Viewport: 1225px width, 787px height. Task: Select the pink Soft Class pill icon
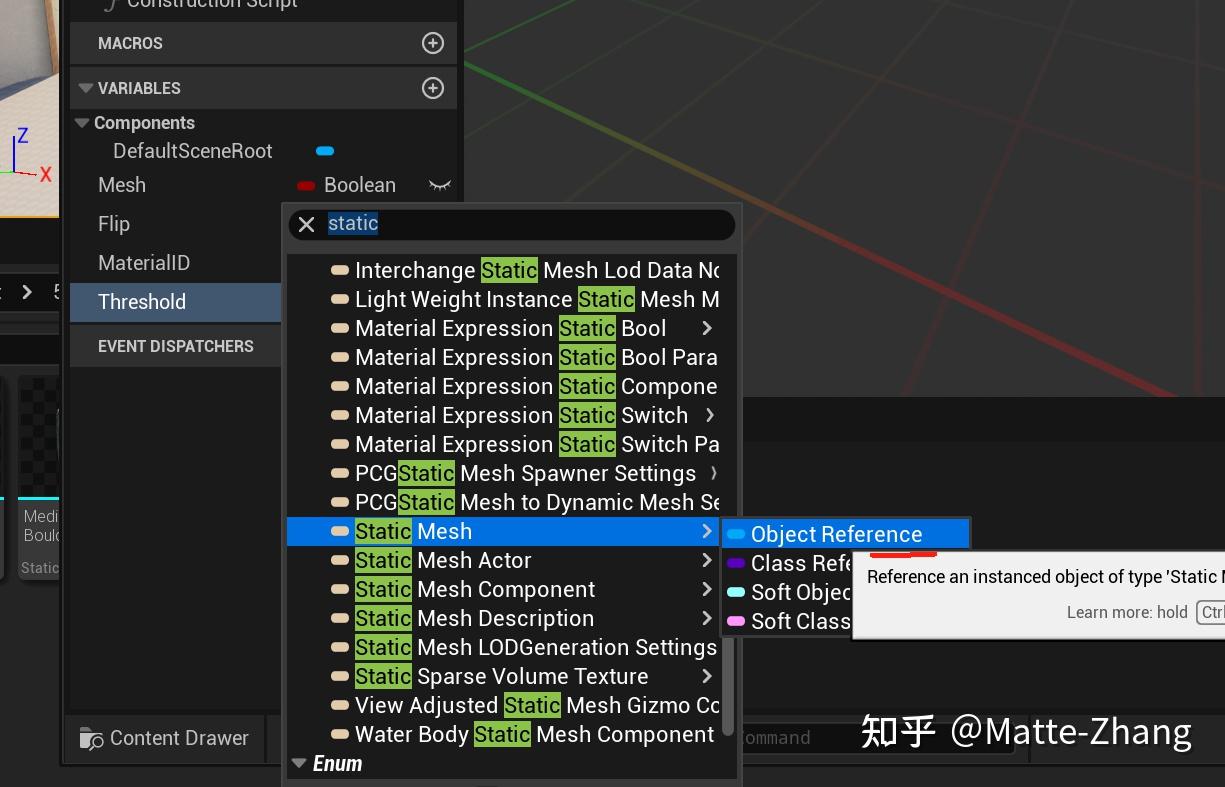[737, 621]
